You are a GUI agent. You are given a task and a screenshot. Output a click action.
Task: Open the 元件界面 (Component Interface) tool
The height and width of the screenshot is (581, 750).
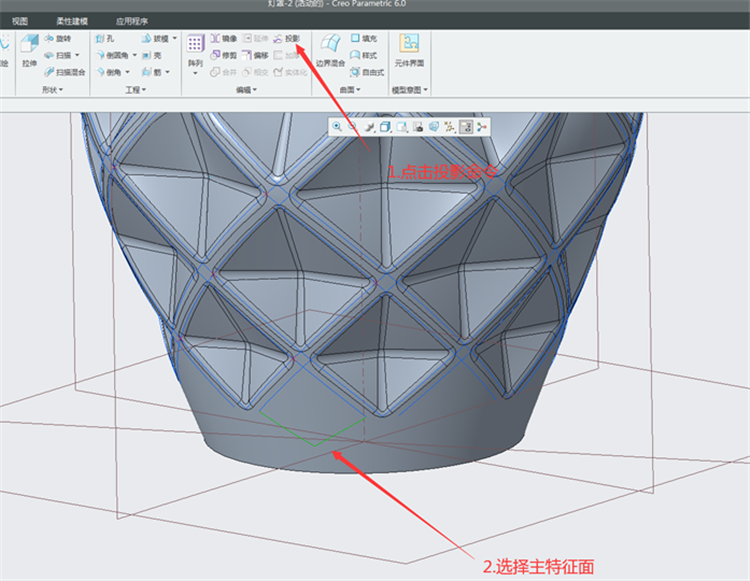pos(409,50)
